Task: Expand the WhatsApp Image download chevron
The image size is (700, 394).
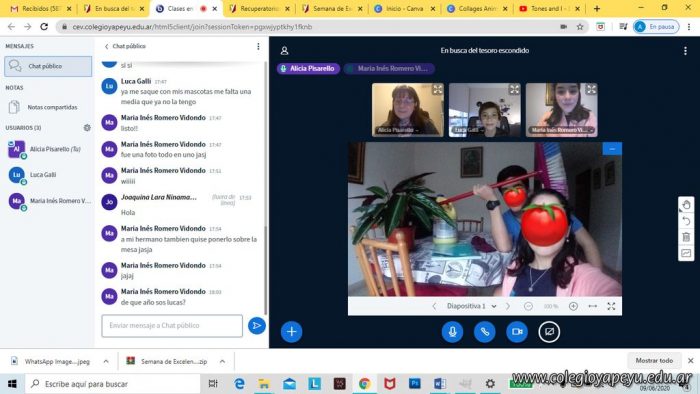Action: tap(106, 361)
